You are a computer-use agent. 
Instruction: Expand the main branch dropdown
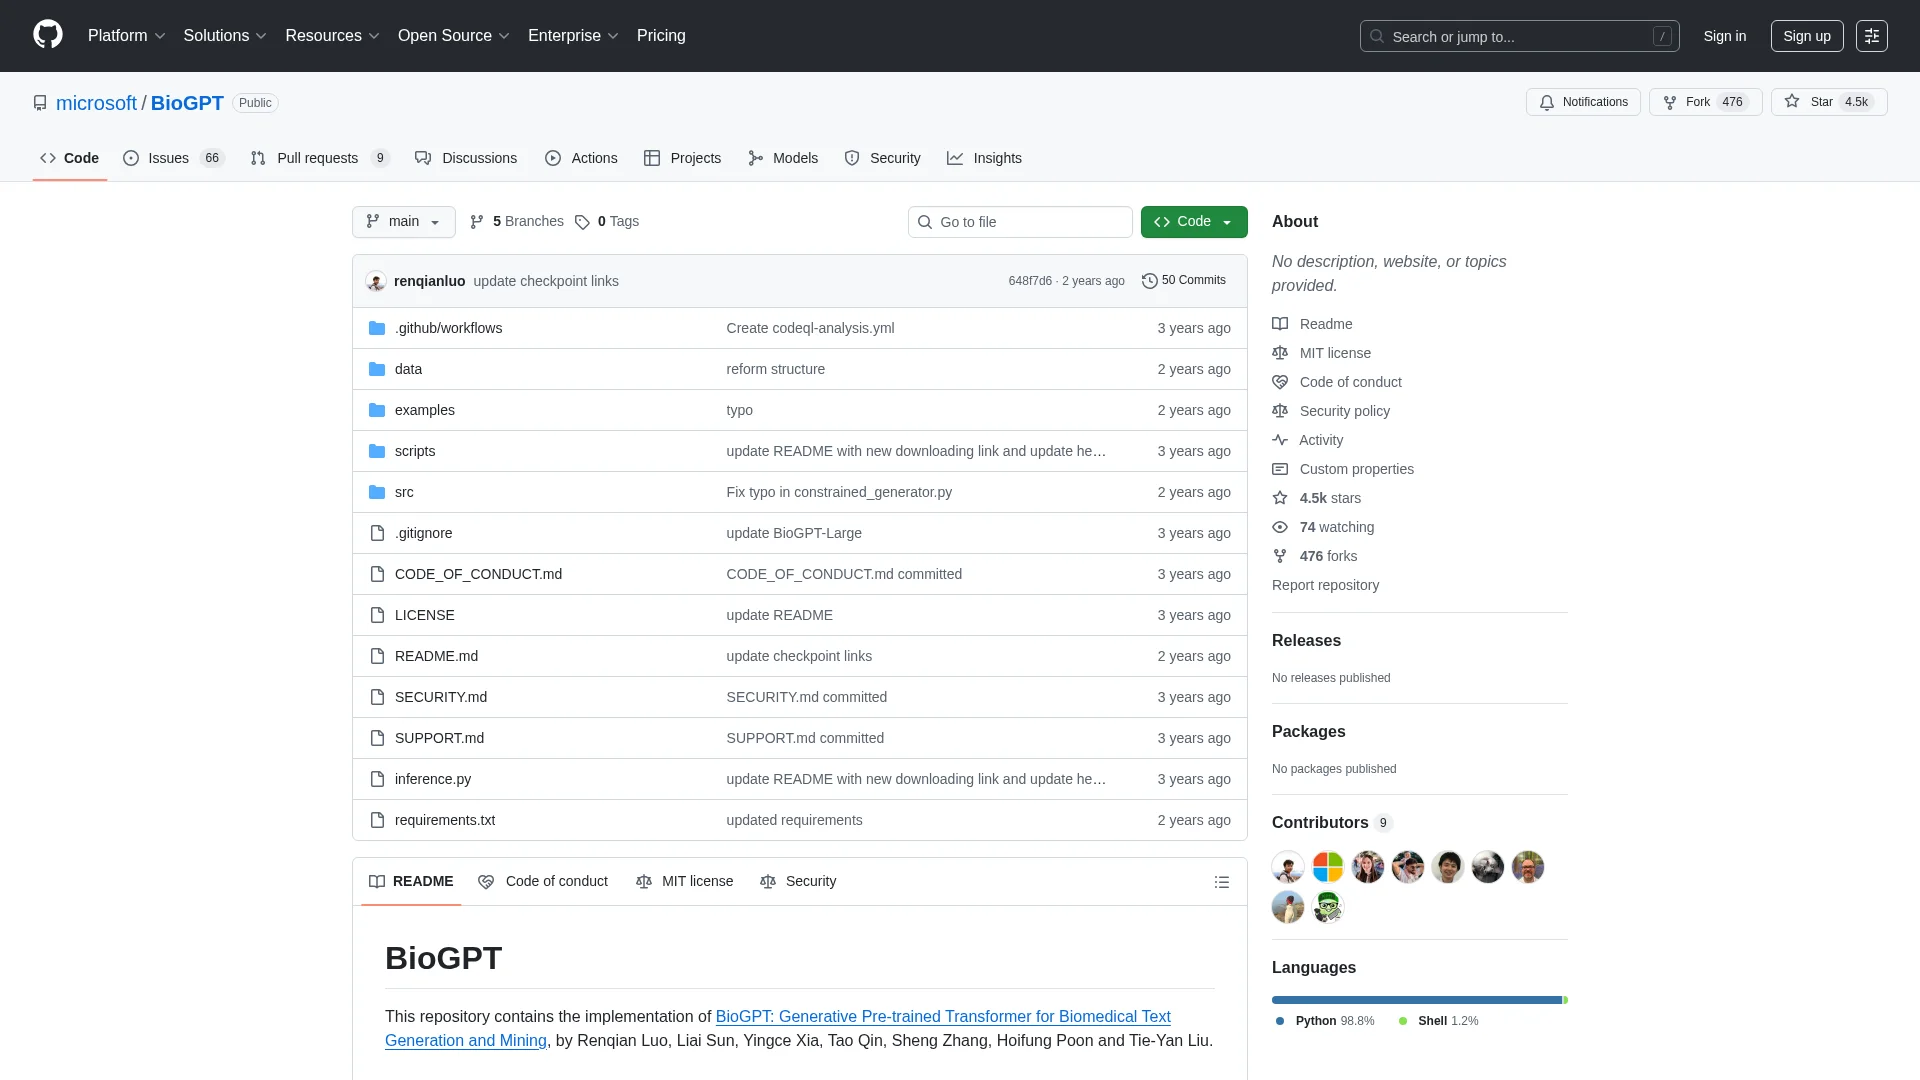(403, 222)
